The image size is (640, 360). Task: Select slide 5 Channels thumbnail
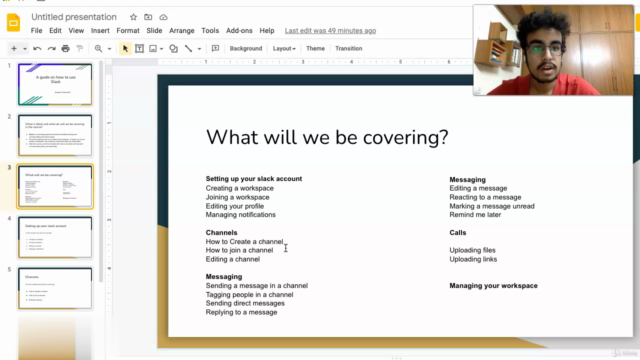click(x=55, y=288)
